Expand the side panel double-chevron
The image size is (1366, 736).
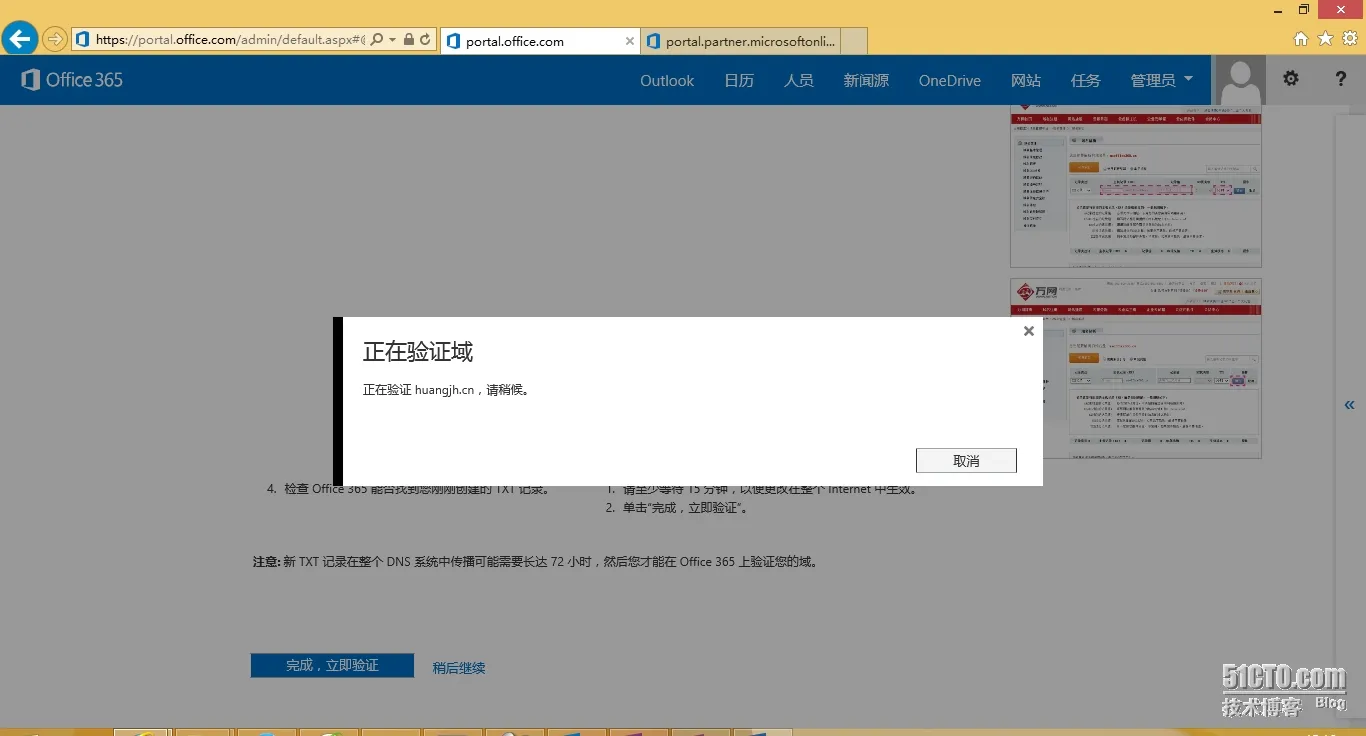click(1349, 405)
